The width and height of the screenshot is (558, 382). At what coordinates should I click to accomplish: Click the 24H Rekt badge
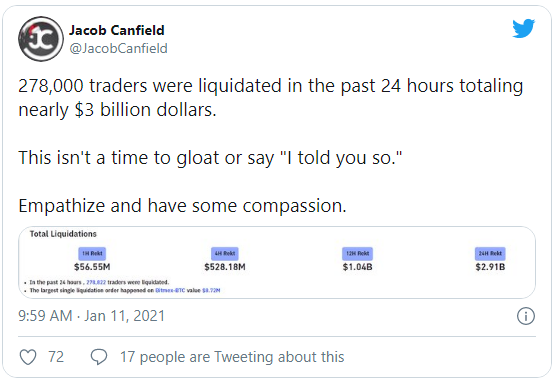point(490,253)
